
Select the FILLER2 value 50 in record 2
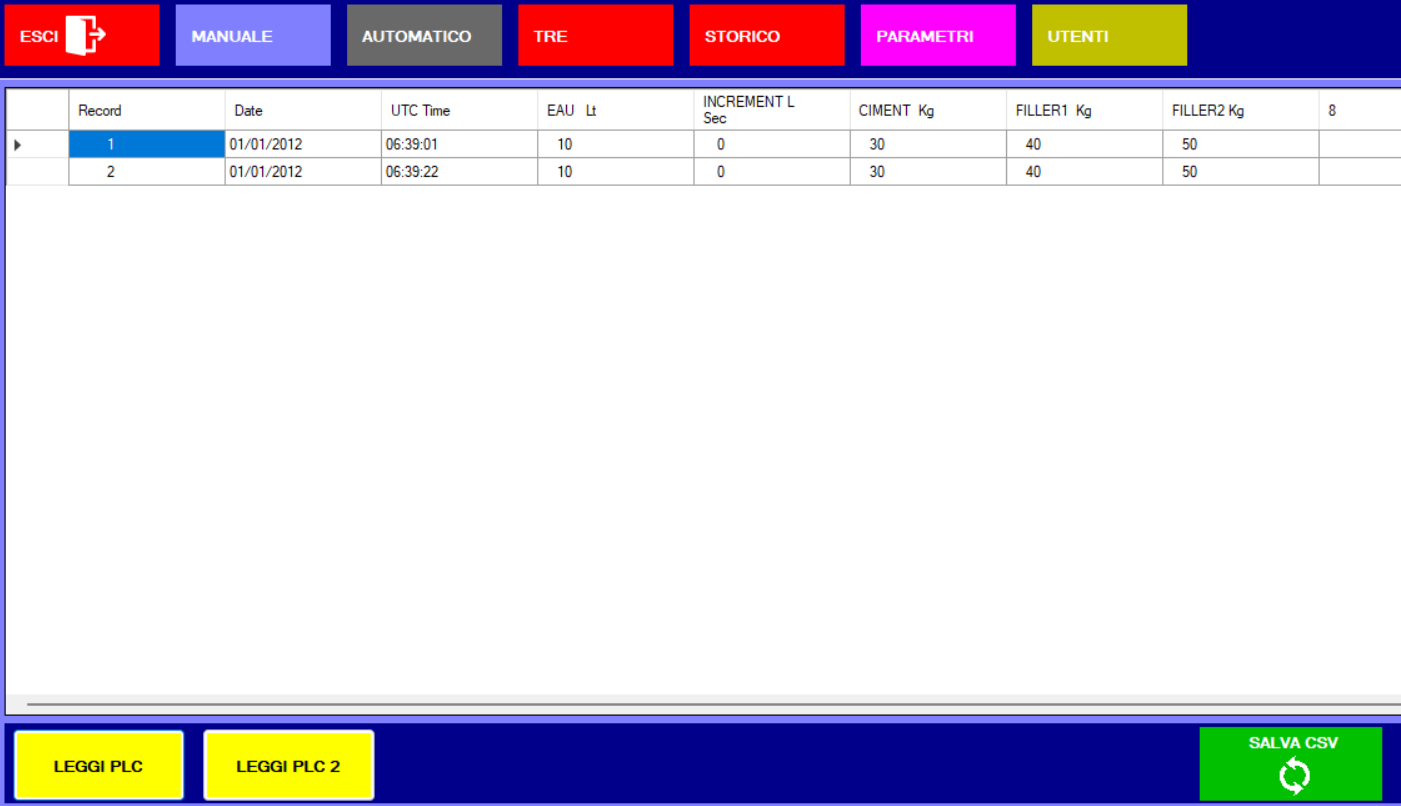[x=1240, y=172]
